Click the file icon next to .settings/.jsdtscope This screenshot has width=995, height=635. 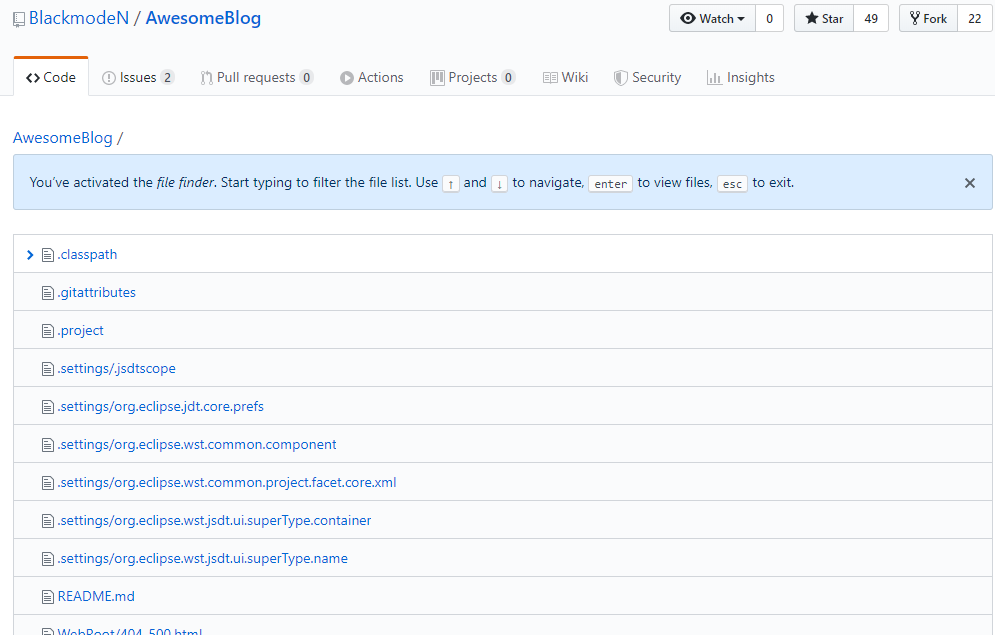[48, 369]
